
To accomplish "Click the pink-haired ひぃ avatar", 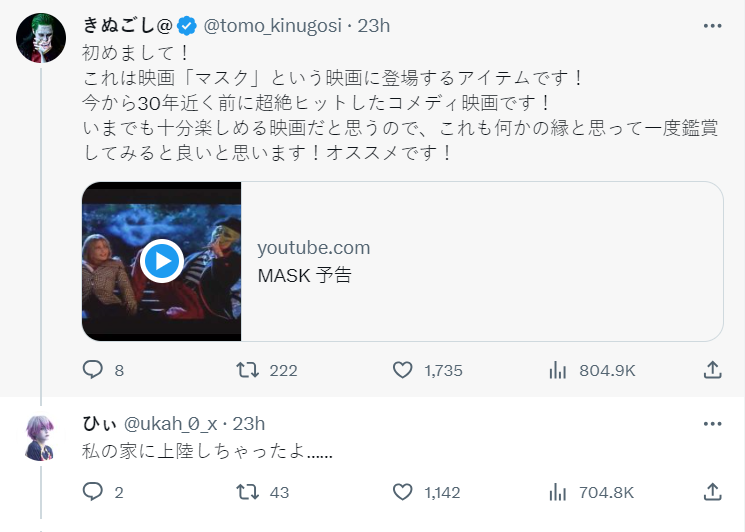I will point(41,437).
